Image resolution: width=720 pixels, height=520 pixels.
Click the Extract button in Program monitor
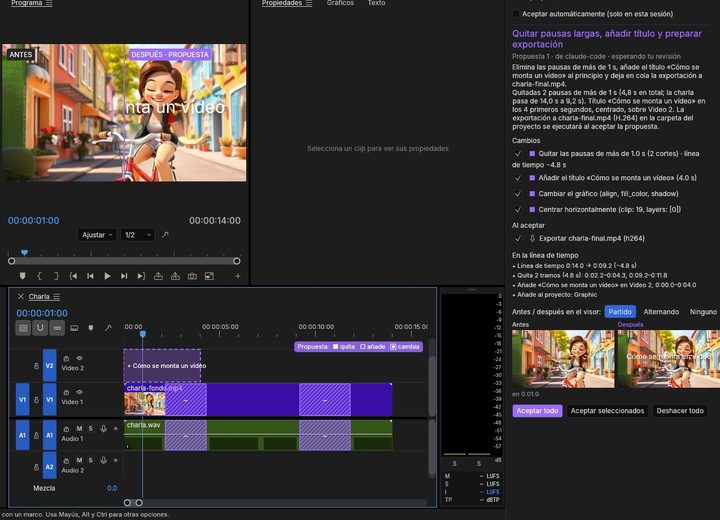[x=175, y=276]
